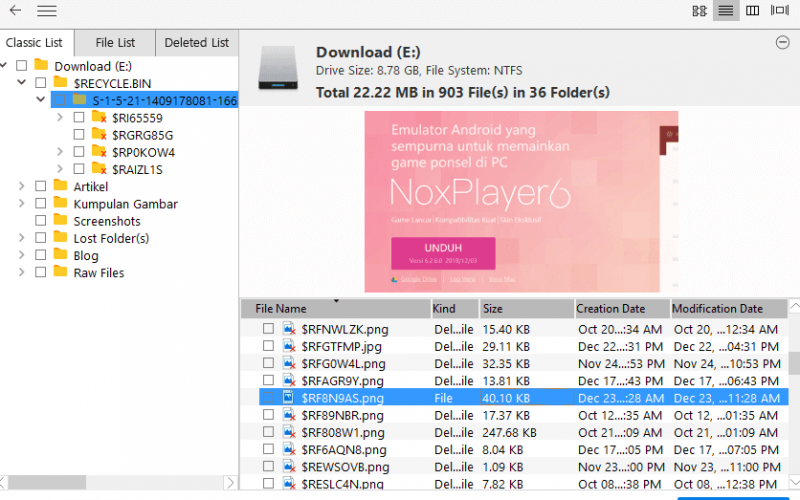This screenshot has width=800, height=500.
Task: Click the $RI65559 deleted folder icon
Action: tap(99, 117)
